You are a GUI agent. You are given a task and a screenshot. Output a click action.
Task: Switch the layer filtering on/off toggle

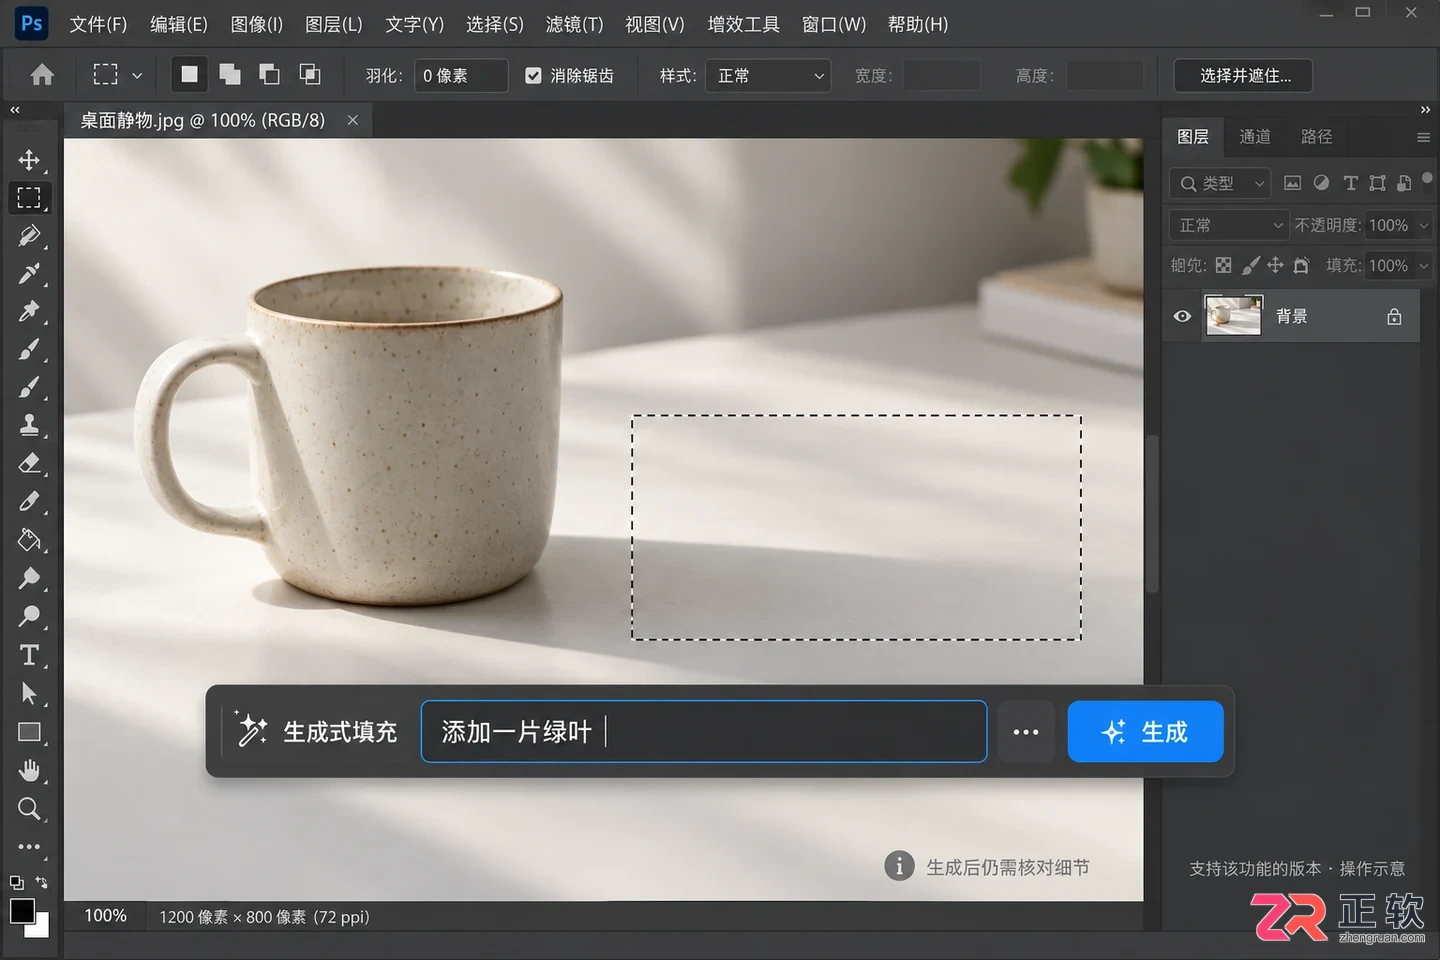[x=1427, y=178]
